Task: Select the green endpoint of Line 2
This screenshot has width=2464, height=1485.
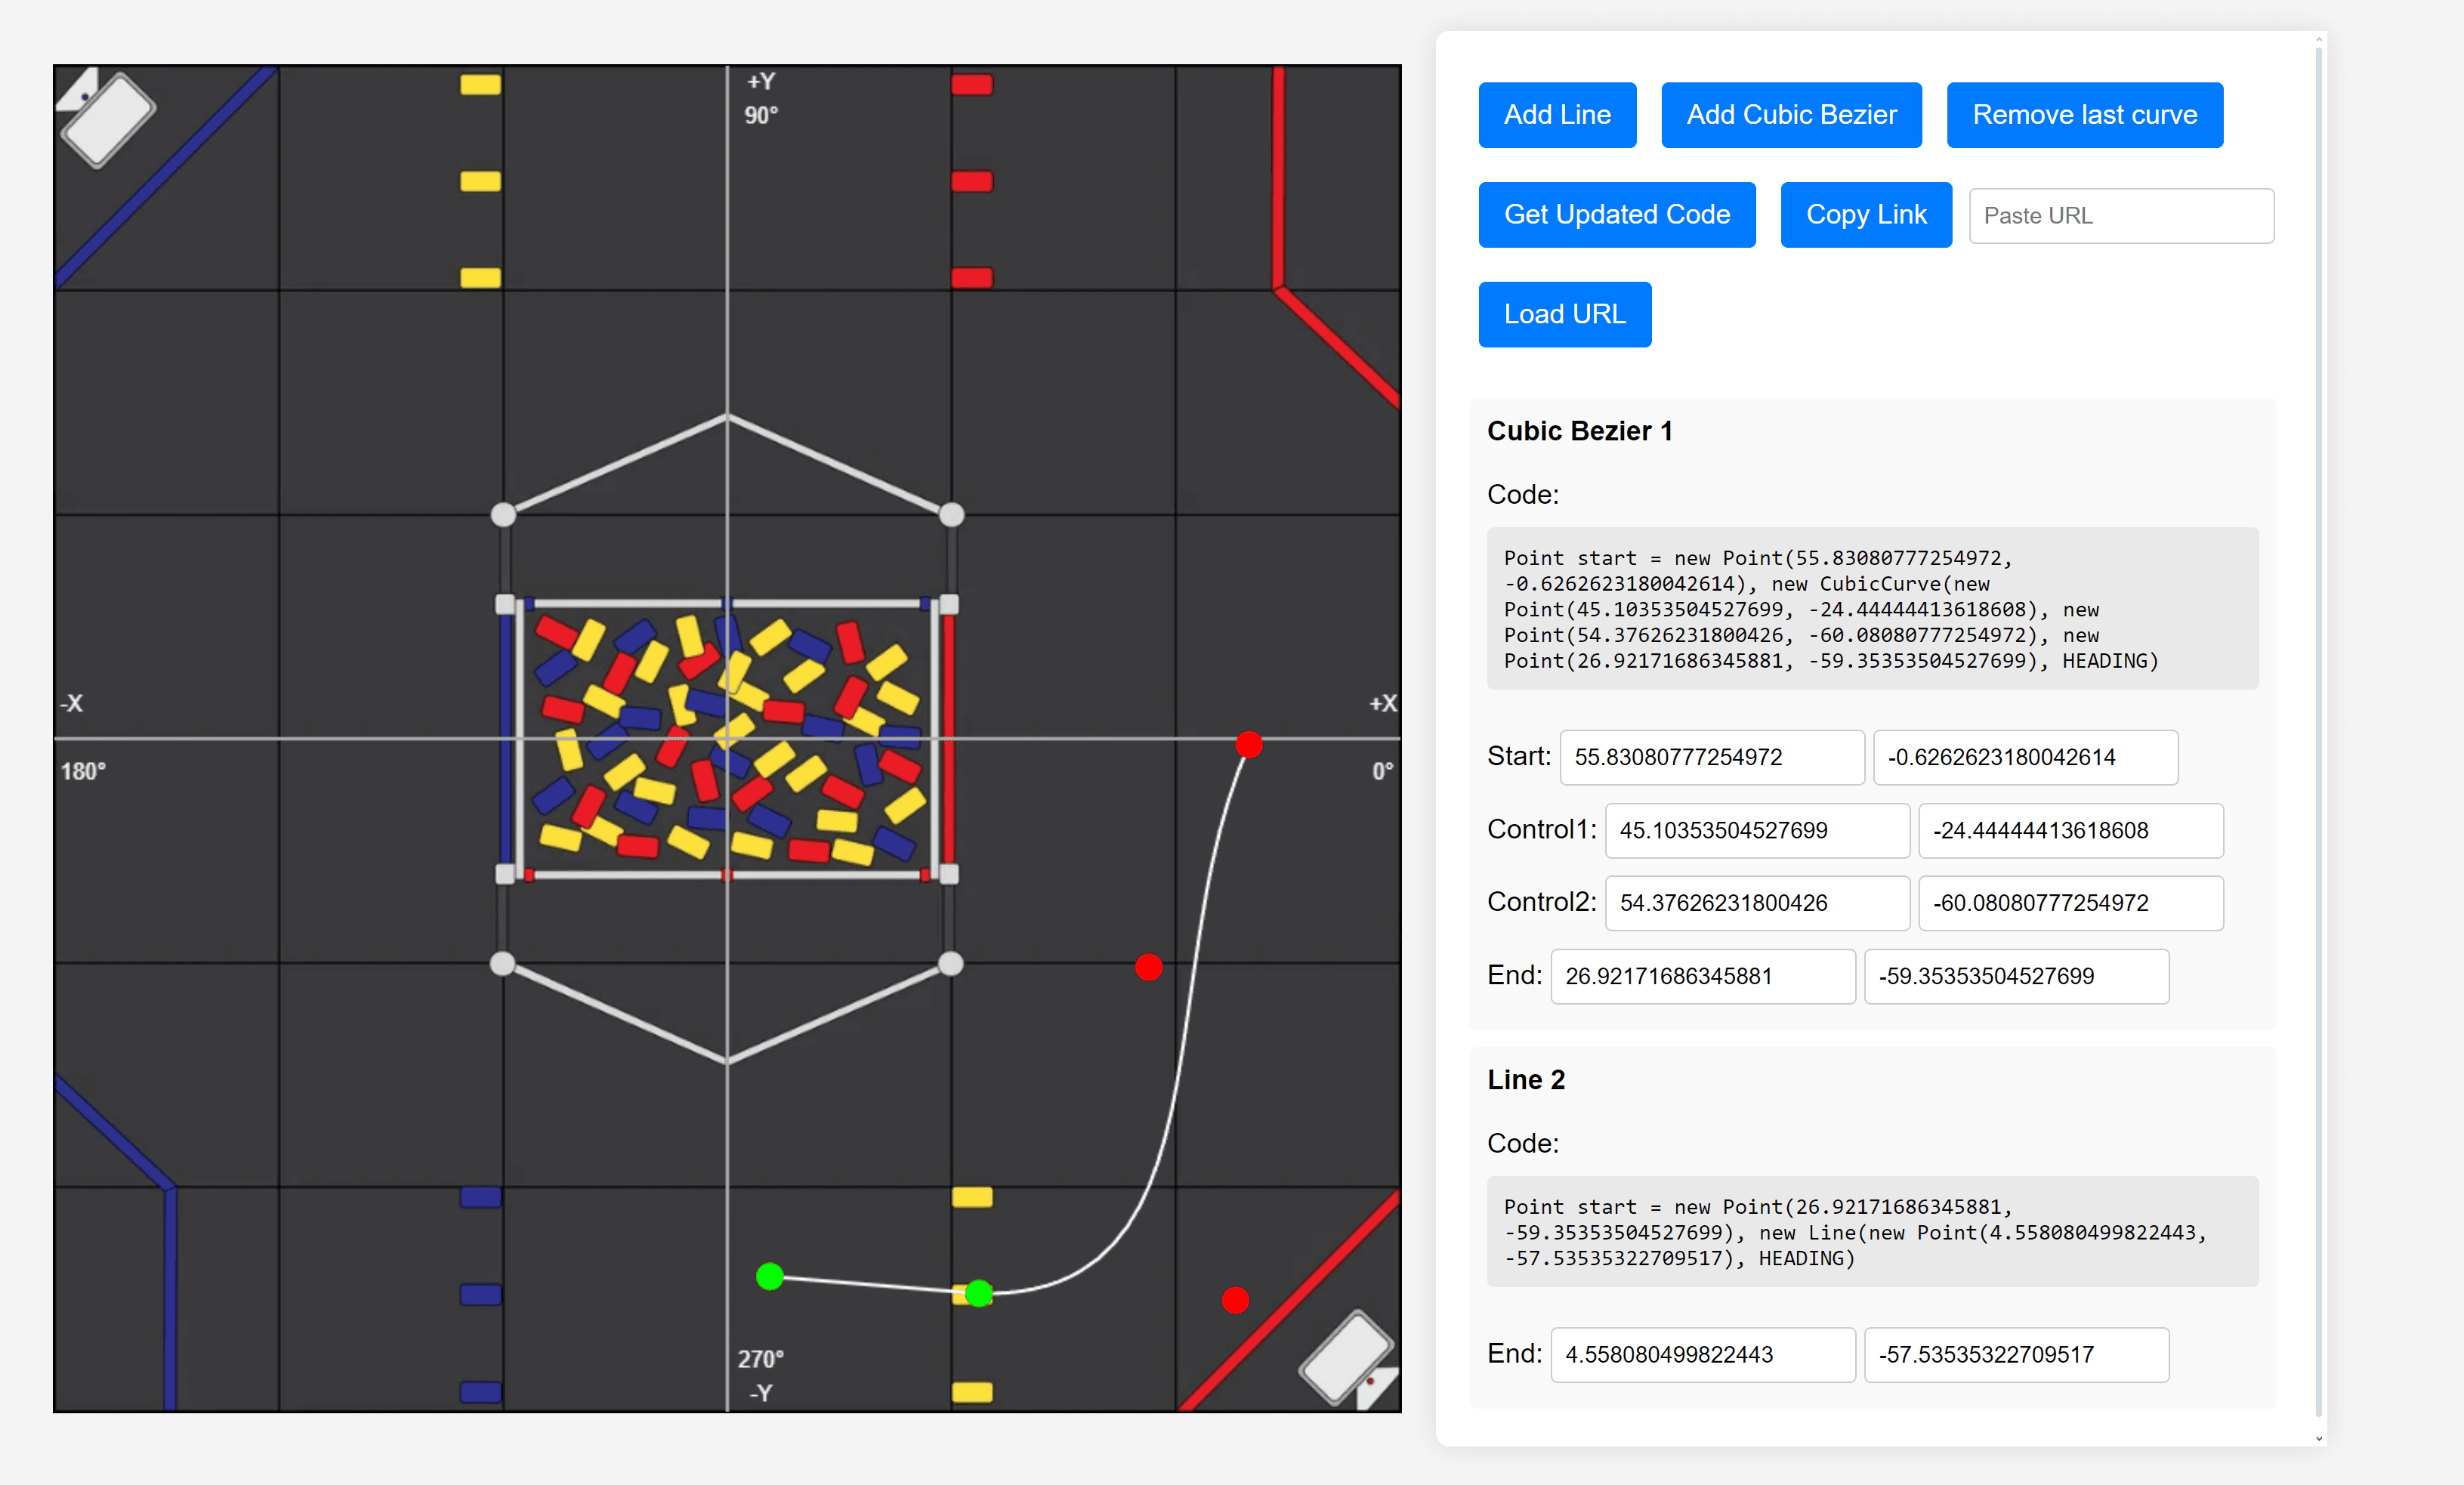Action: [771, 1277]
